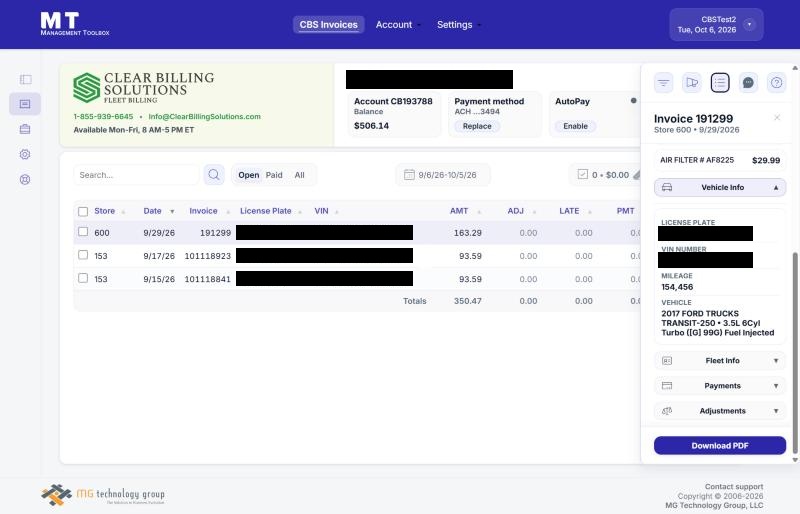Image resolution: width=800 pixels, height=514 pixels.
Task: Open the Account menu dropdown
Action: [x=398, y=25]
